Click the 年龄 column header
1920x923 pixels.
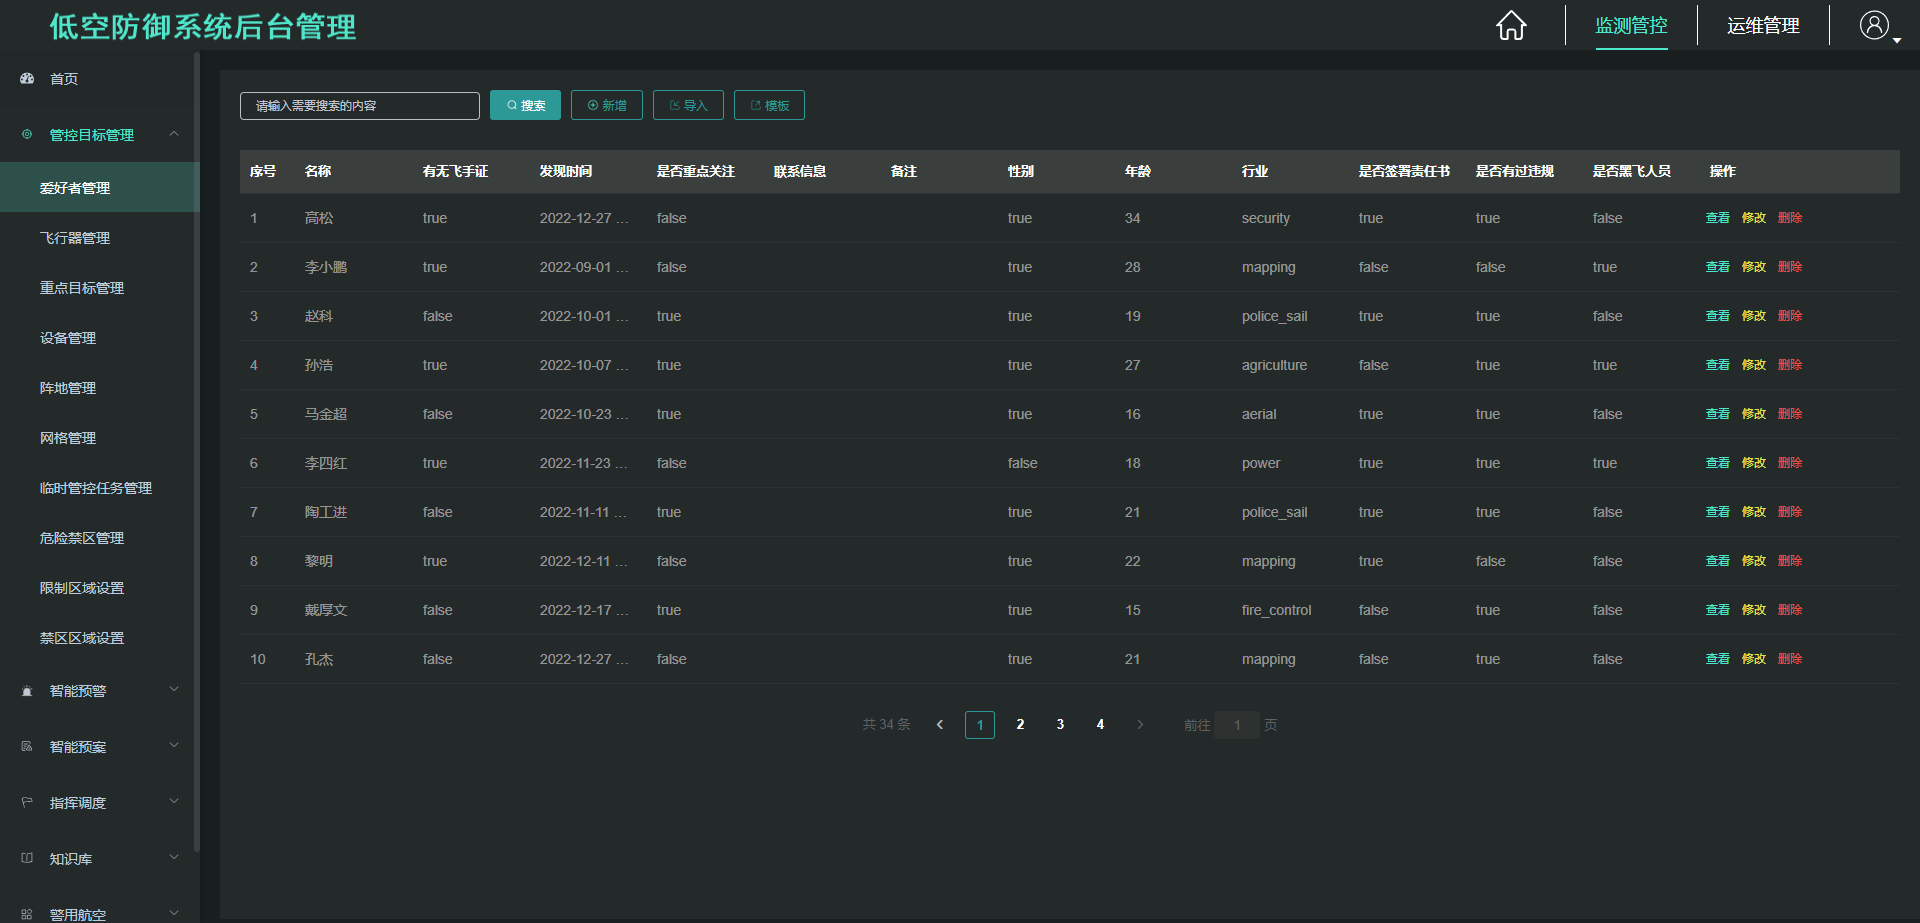[x=1138, y=171]
